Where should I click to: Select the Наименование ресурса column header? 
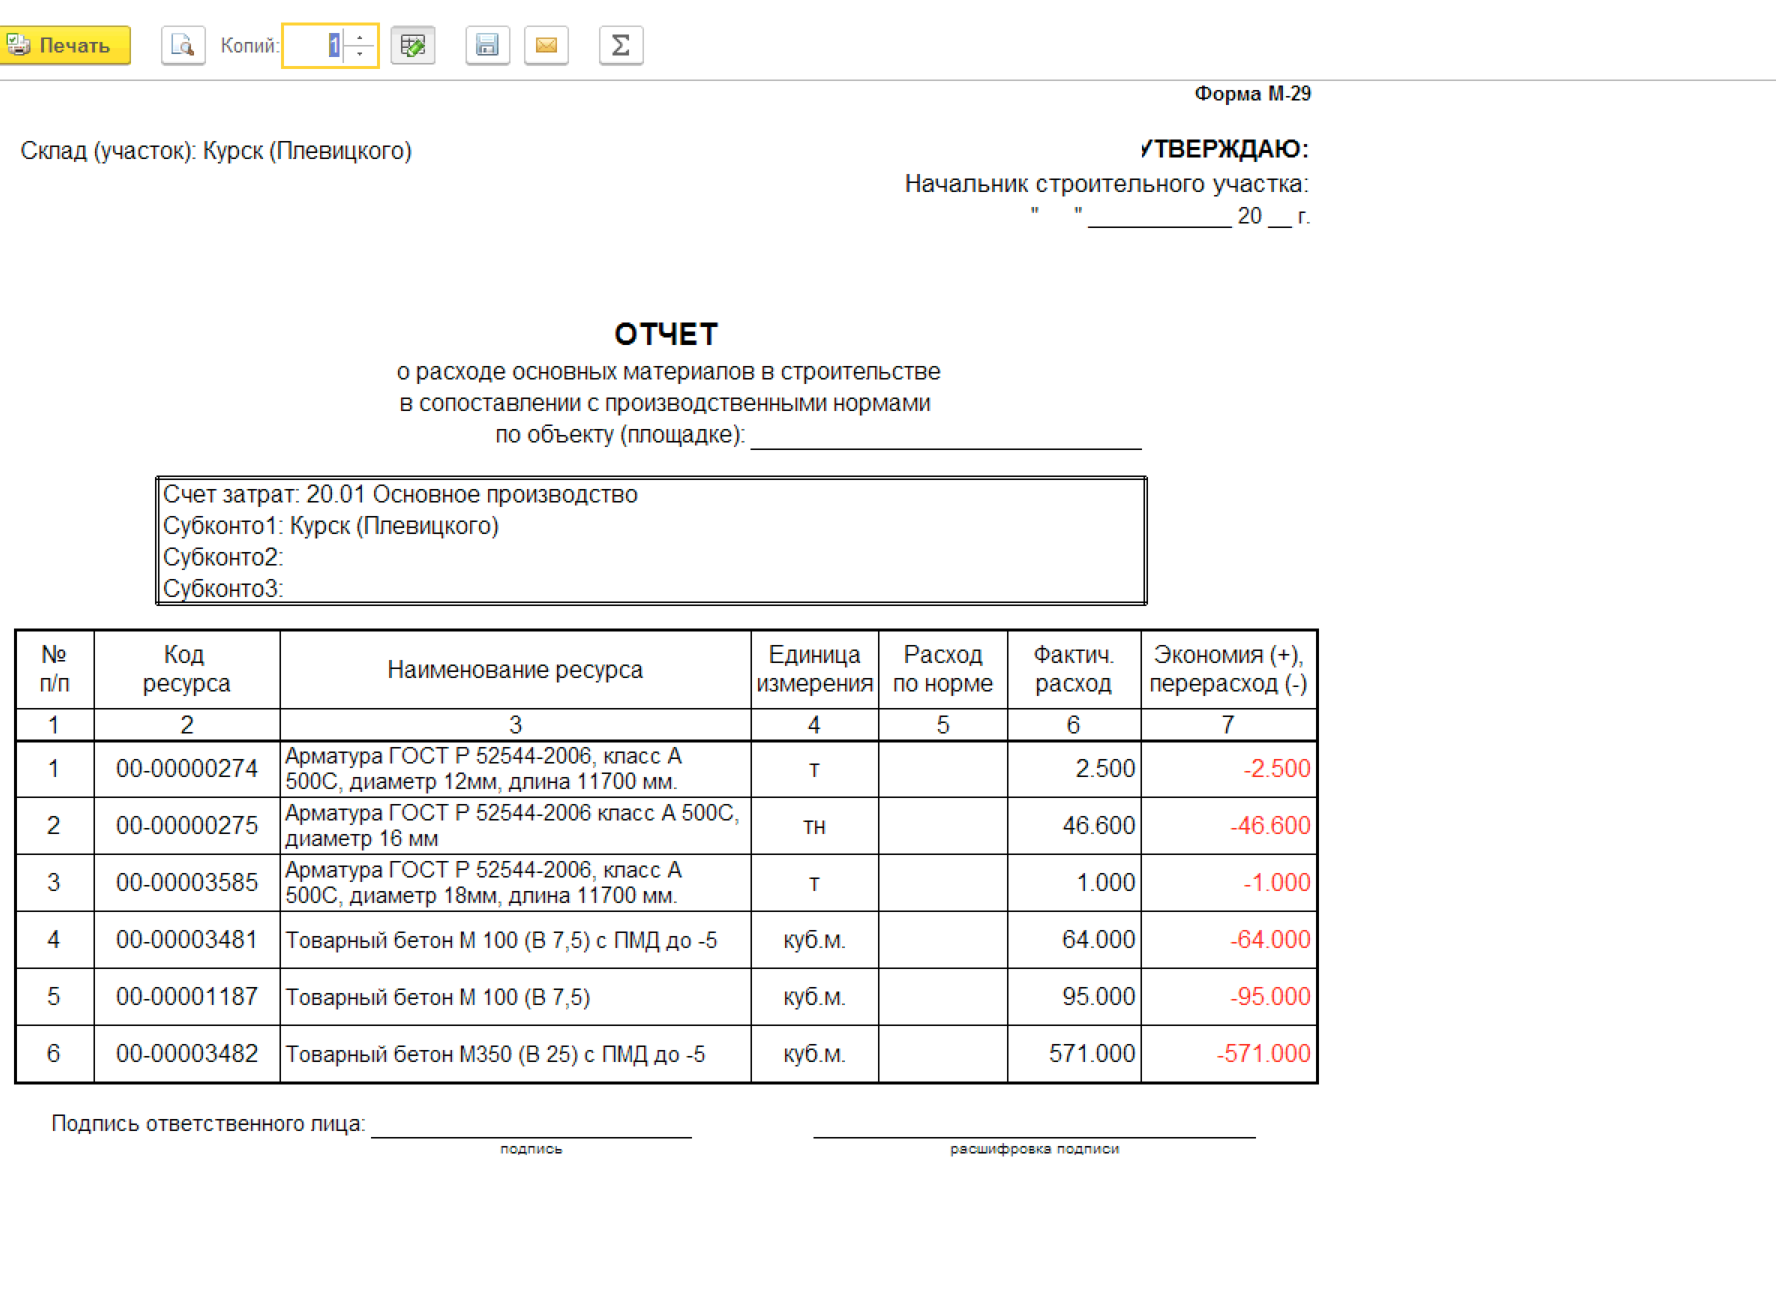(514, 670)
